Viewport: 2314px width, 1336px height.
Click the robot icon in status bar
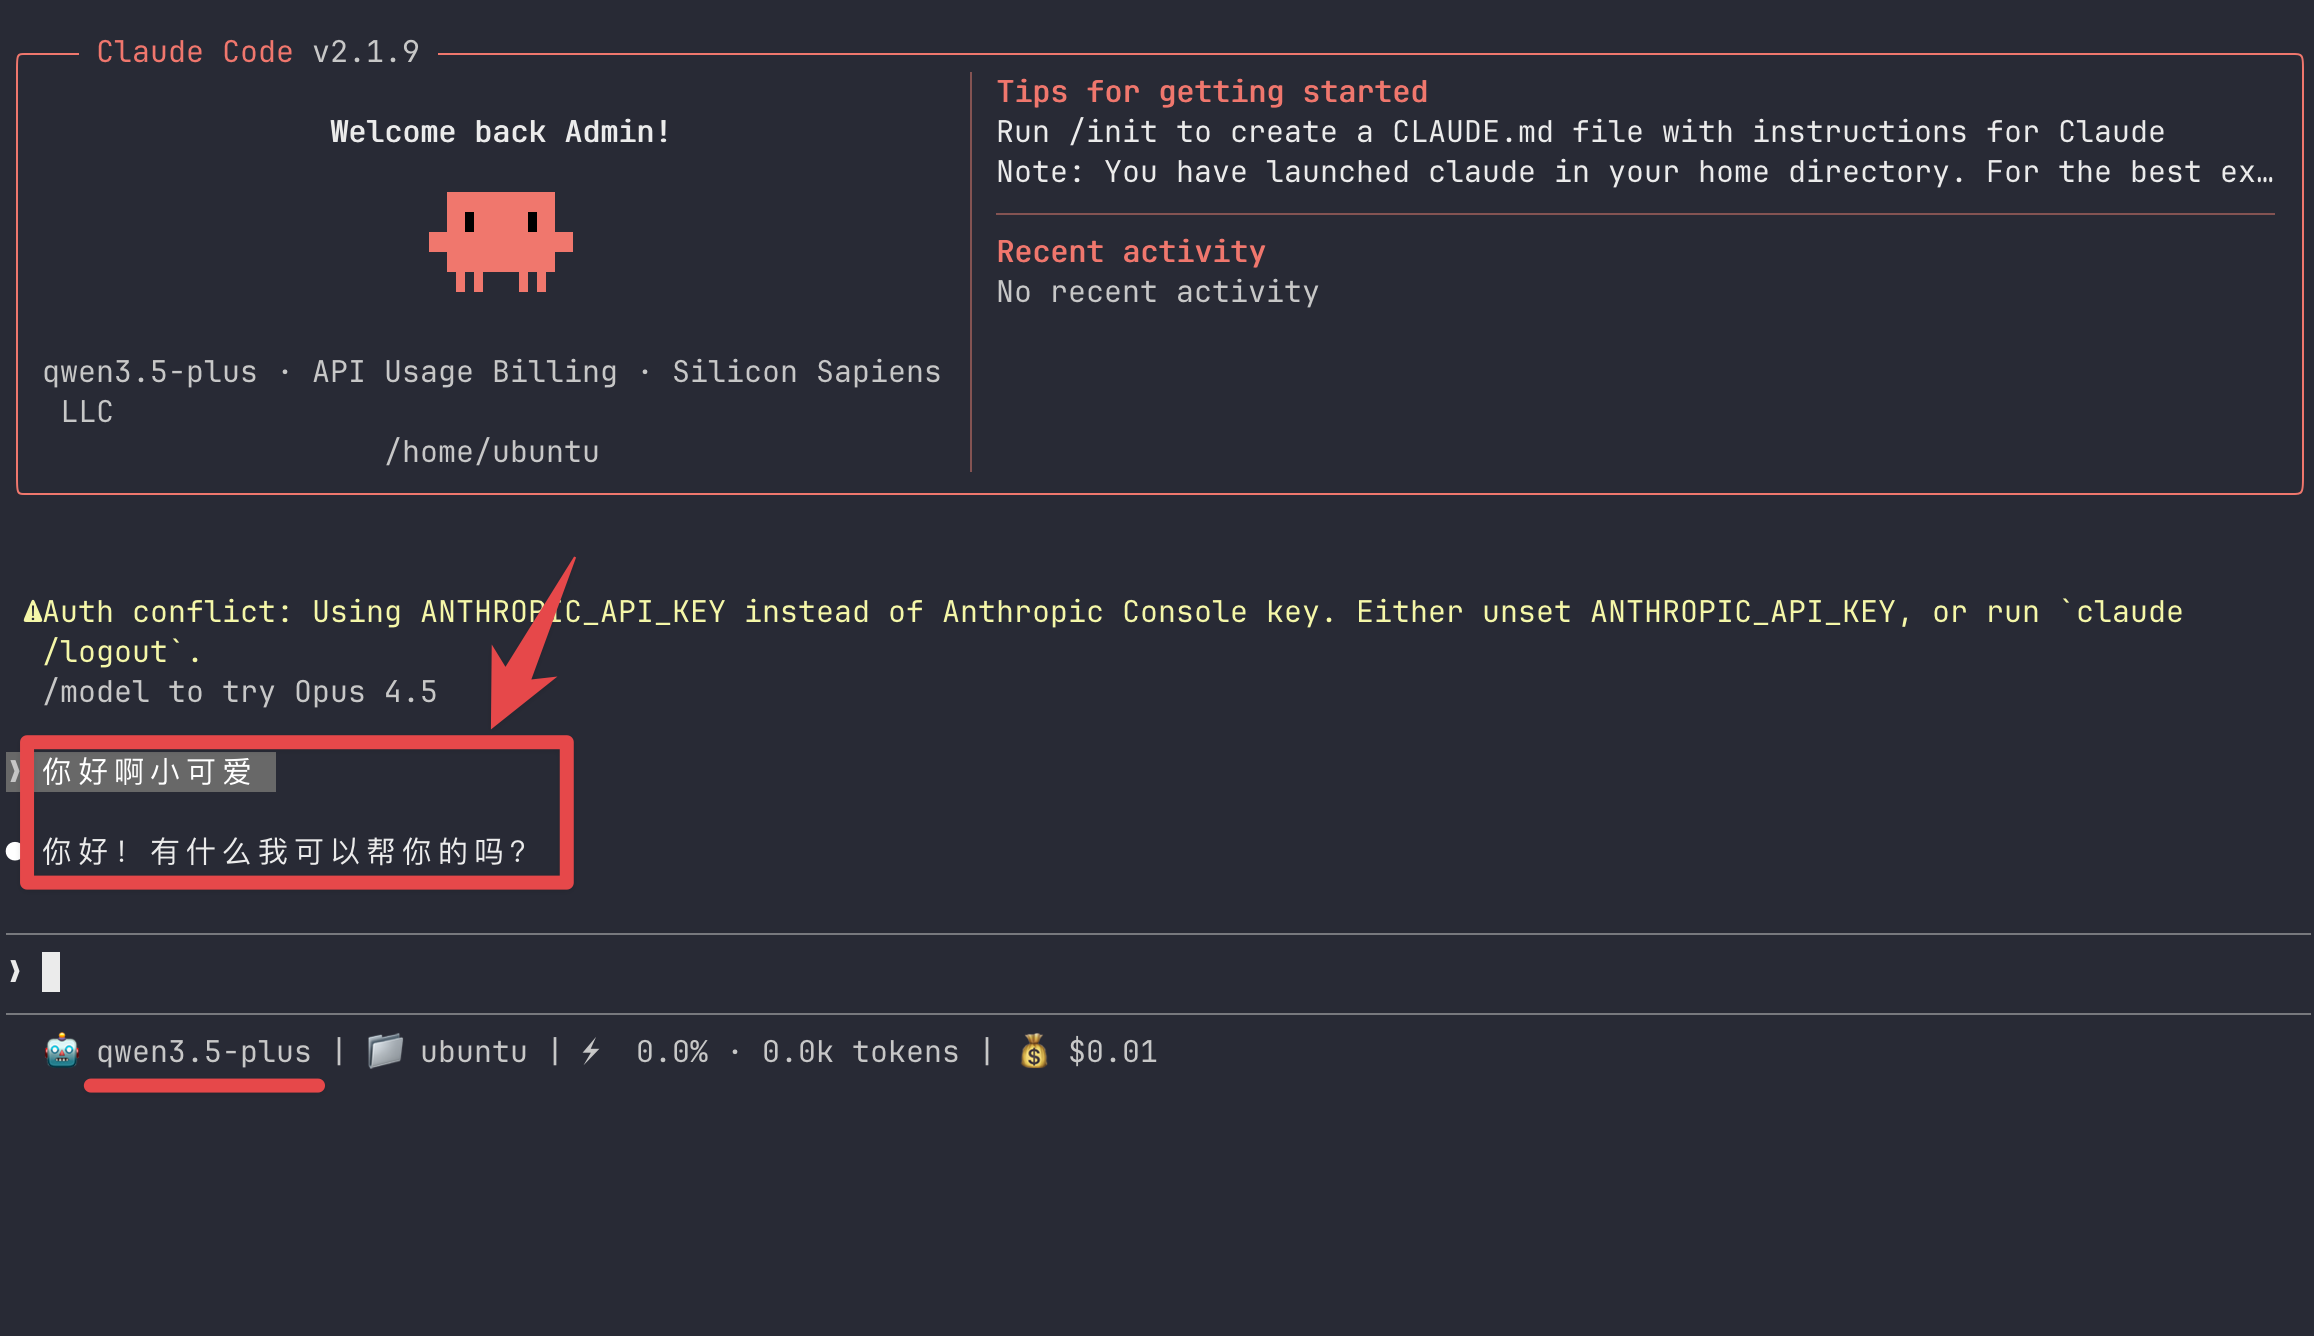(x=62, y=1051)
